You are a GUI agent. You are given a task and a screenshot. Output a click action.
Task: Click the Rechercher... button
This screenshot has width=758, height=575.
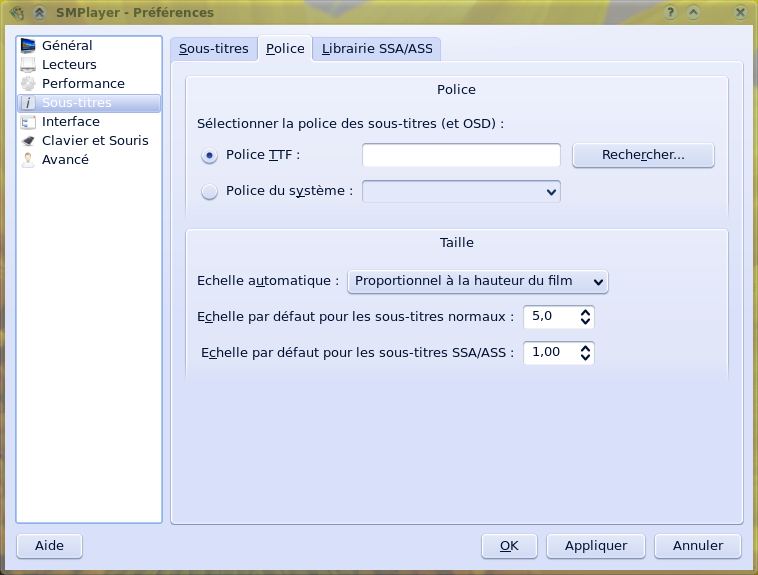[x=643, y=155]
